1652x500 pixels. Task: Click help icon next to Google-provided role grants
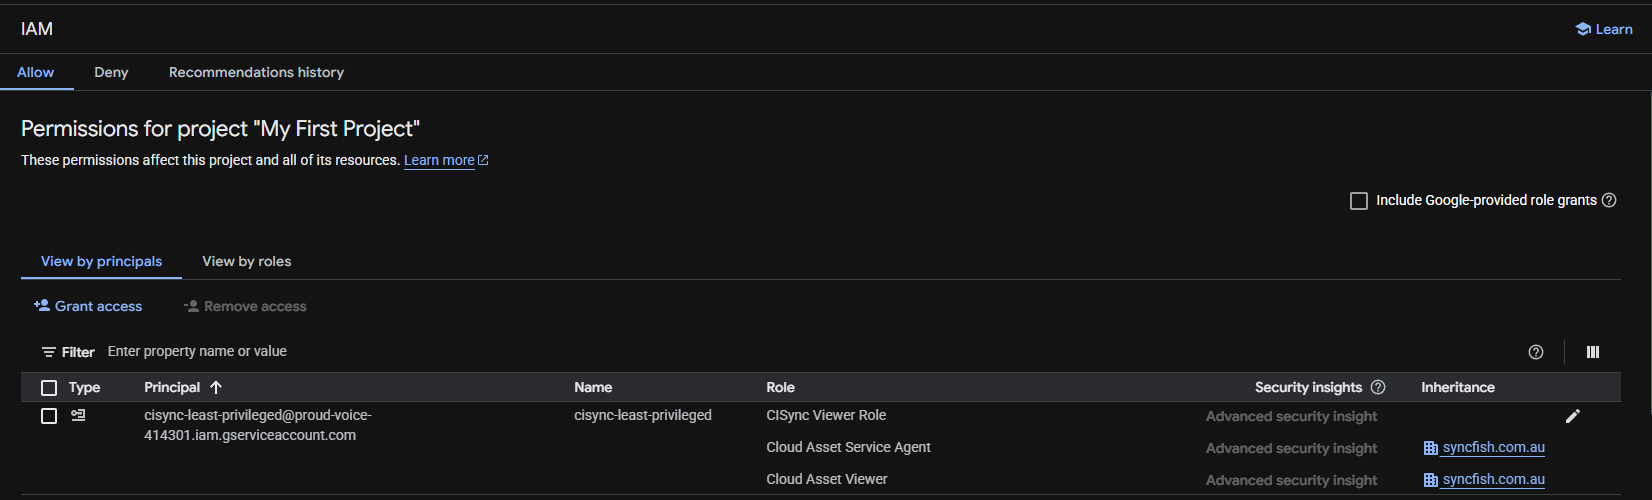pyautogui.click(x=1609, y=200)
